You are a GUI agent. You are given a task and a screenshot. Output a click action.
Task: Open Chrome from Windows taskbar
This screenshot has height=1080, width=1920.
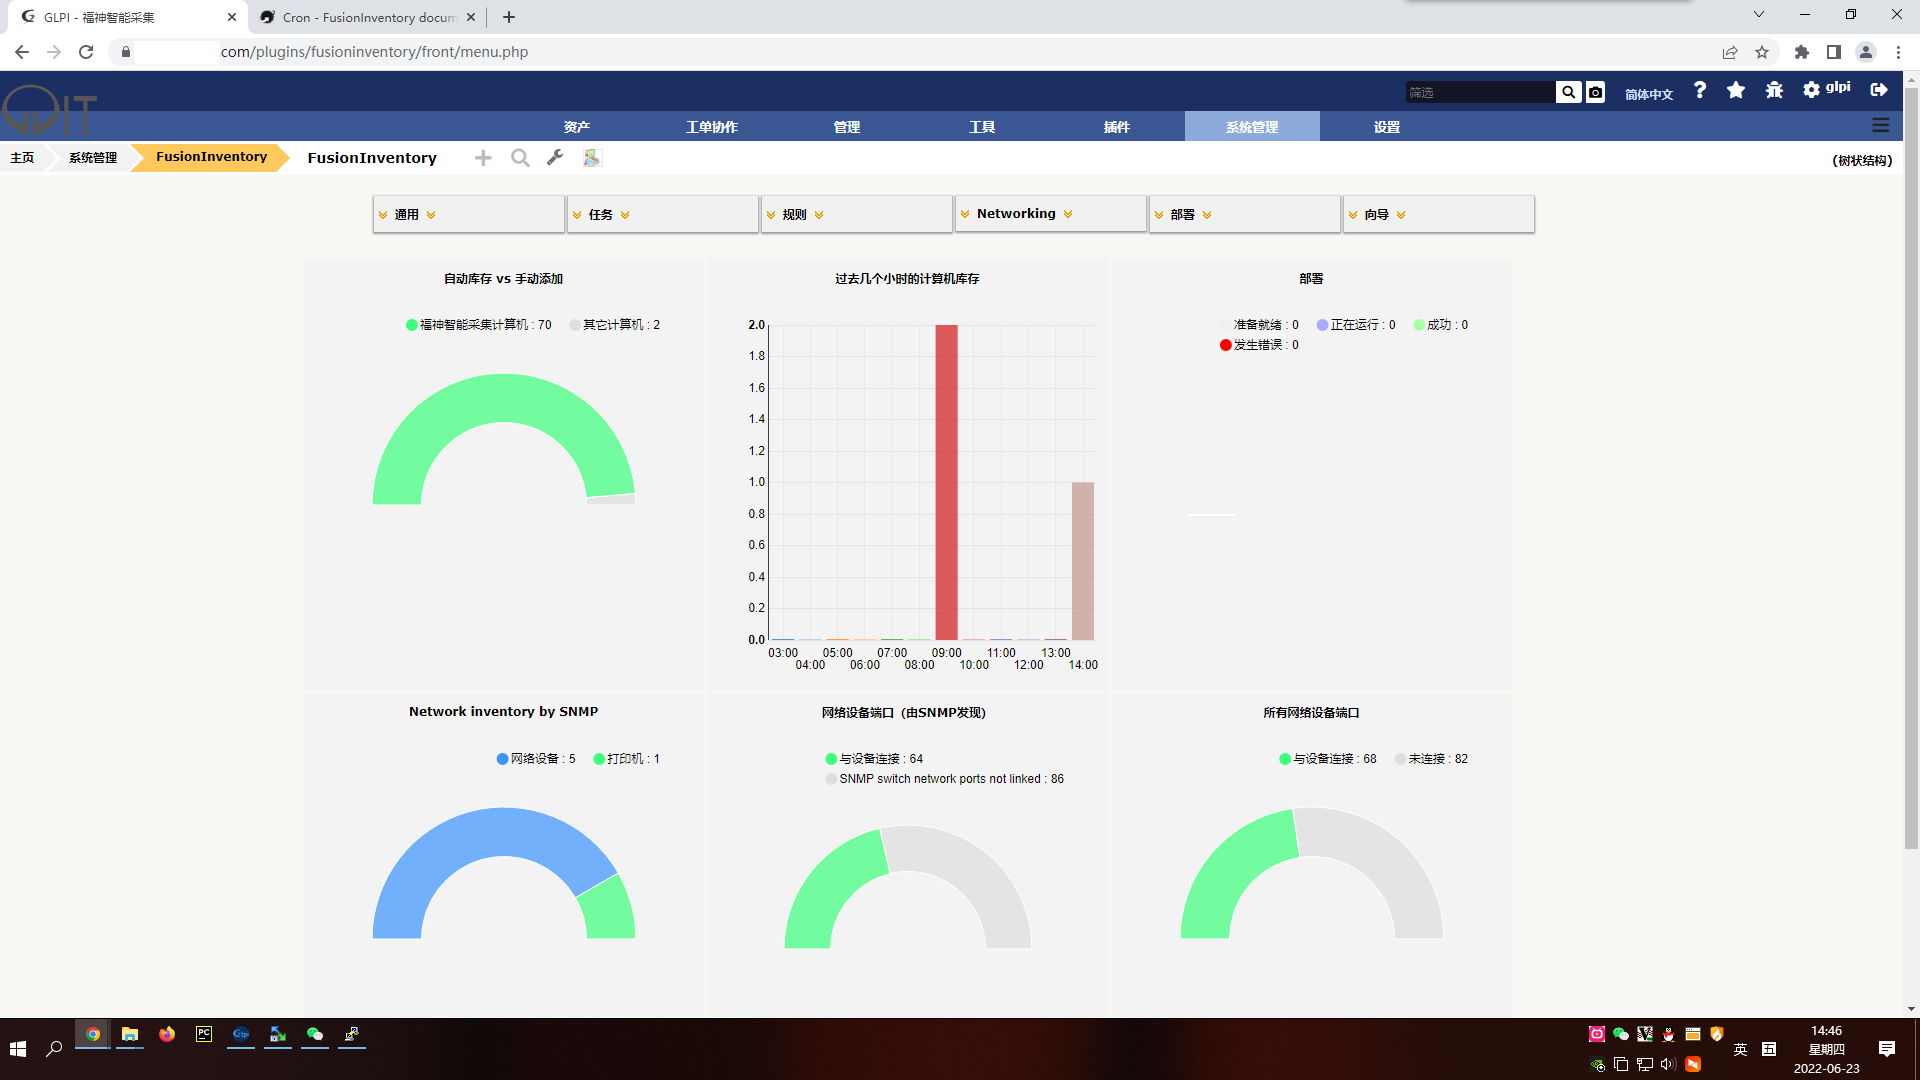pos(93,1035)
